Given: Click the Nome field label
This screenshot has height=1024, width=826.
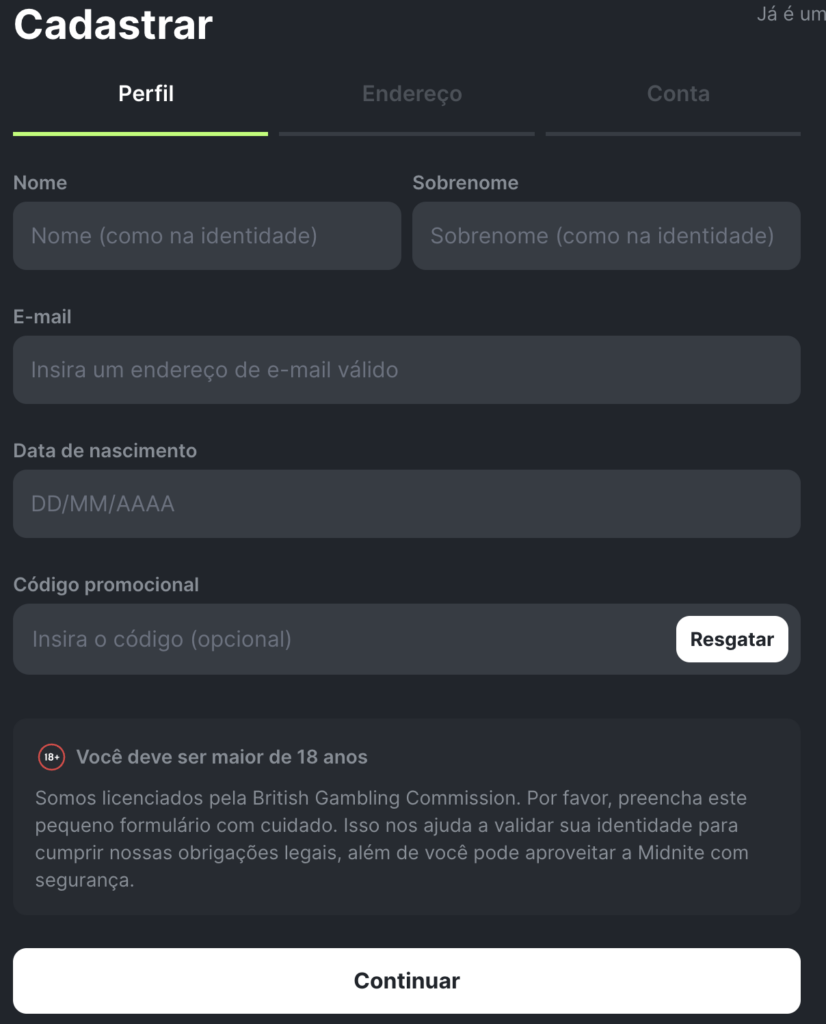Looking at the screenshot, I should (41, 183).
